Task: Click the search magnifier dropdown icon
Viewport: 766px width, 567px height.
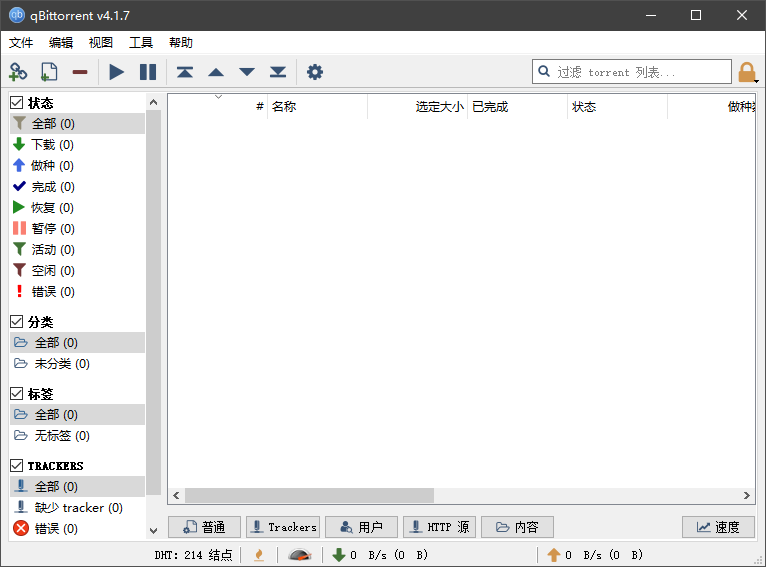Action: click(x=545, y=72)
